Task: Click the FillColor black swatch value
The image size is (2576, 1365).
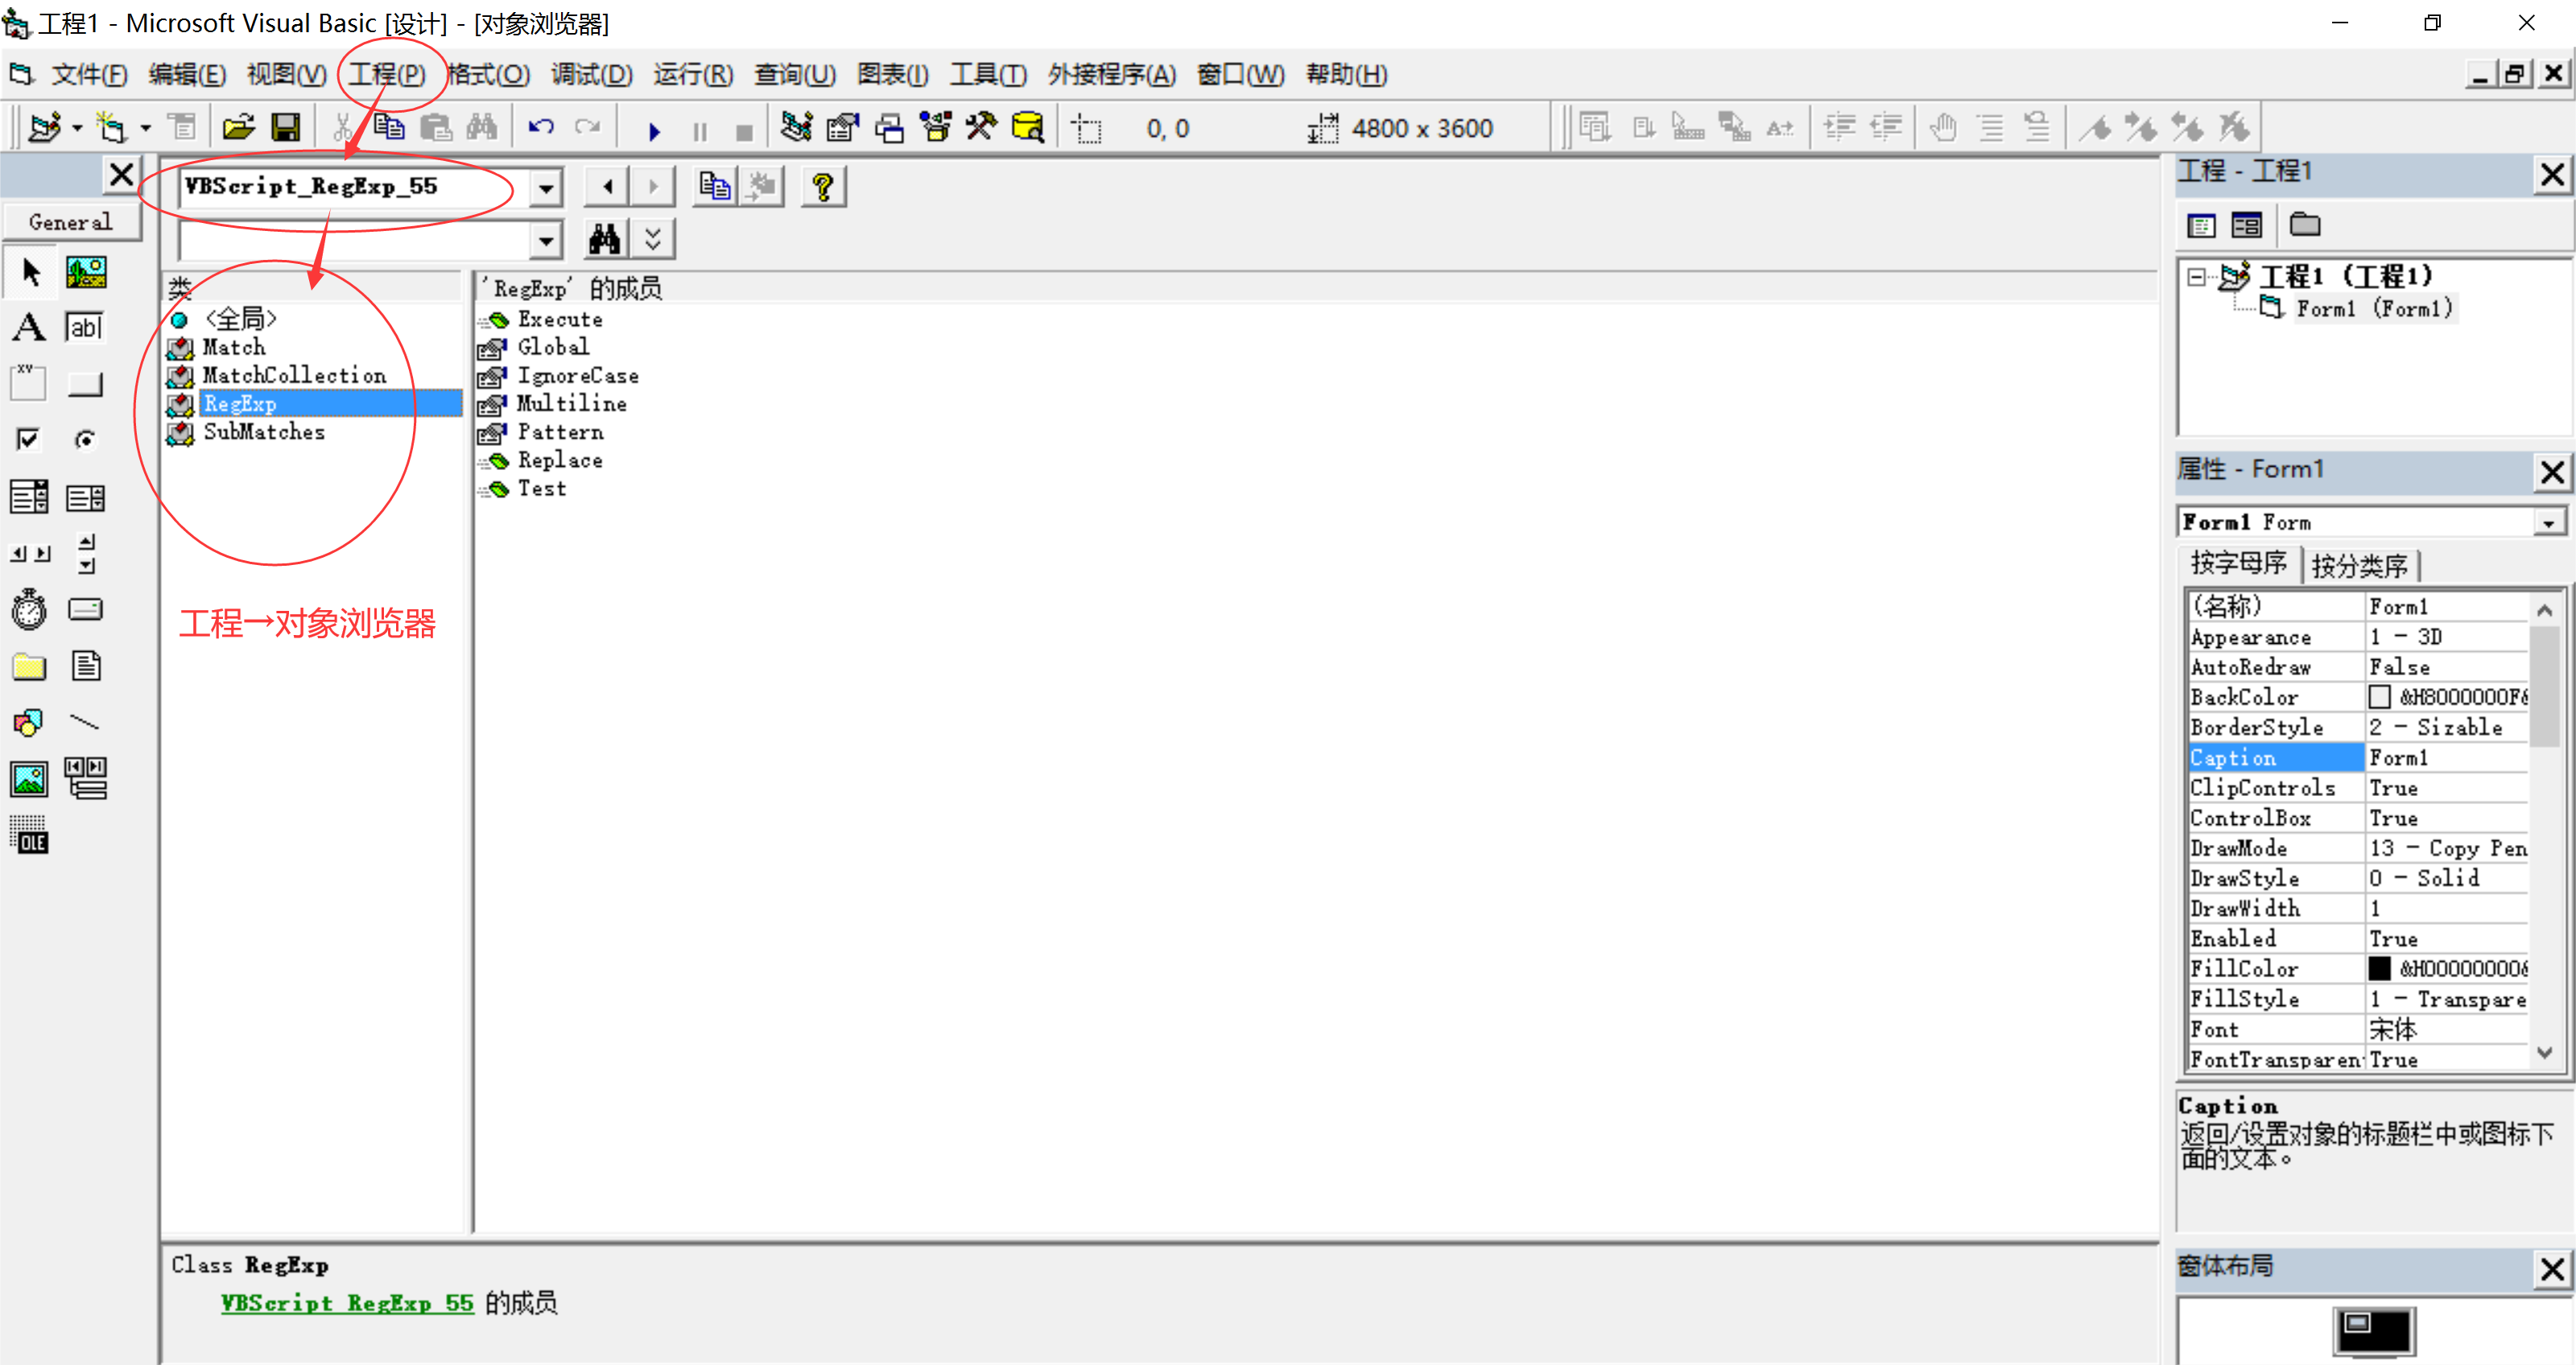Action: pos(2380,969)
